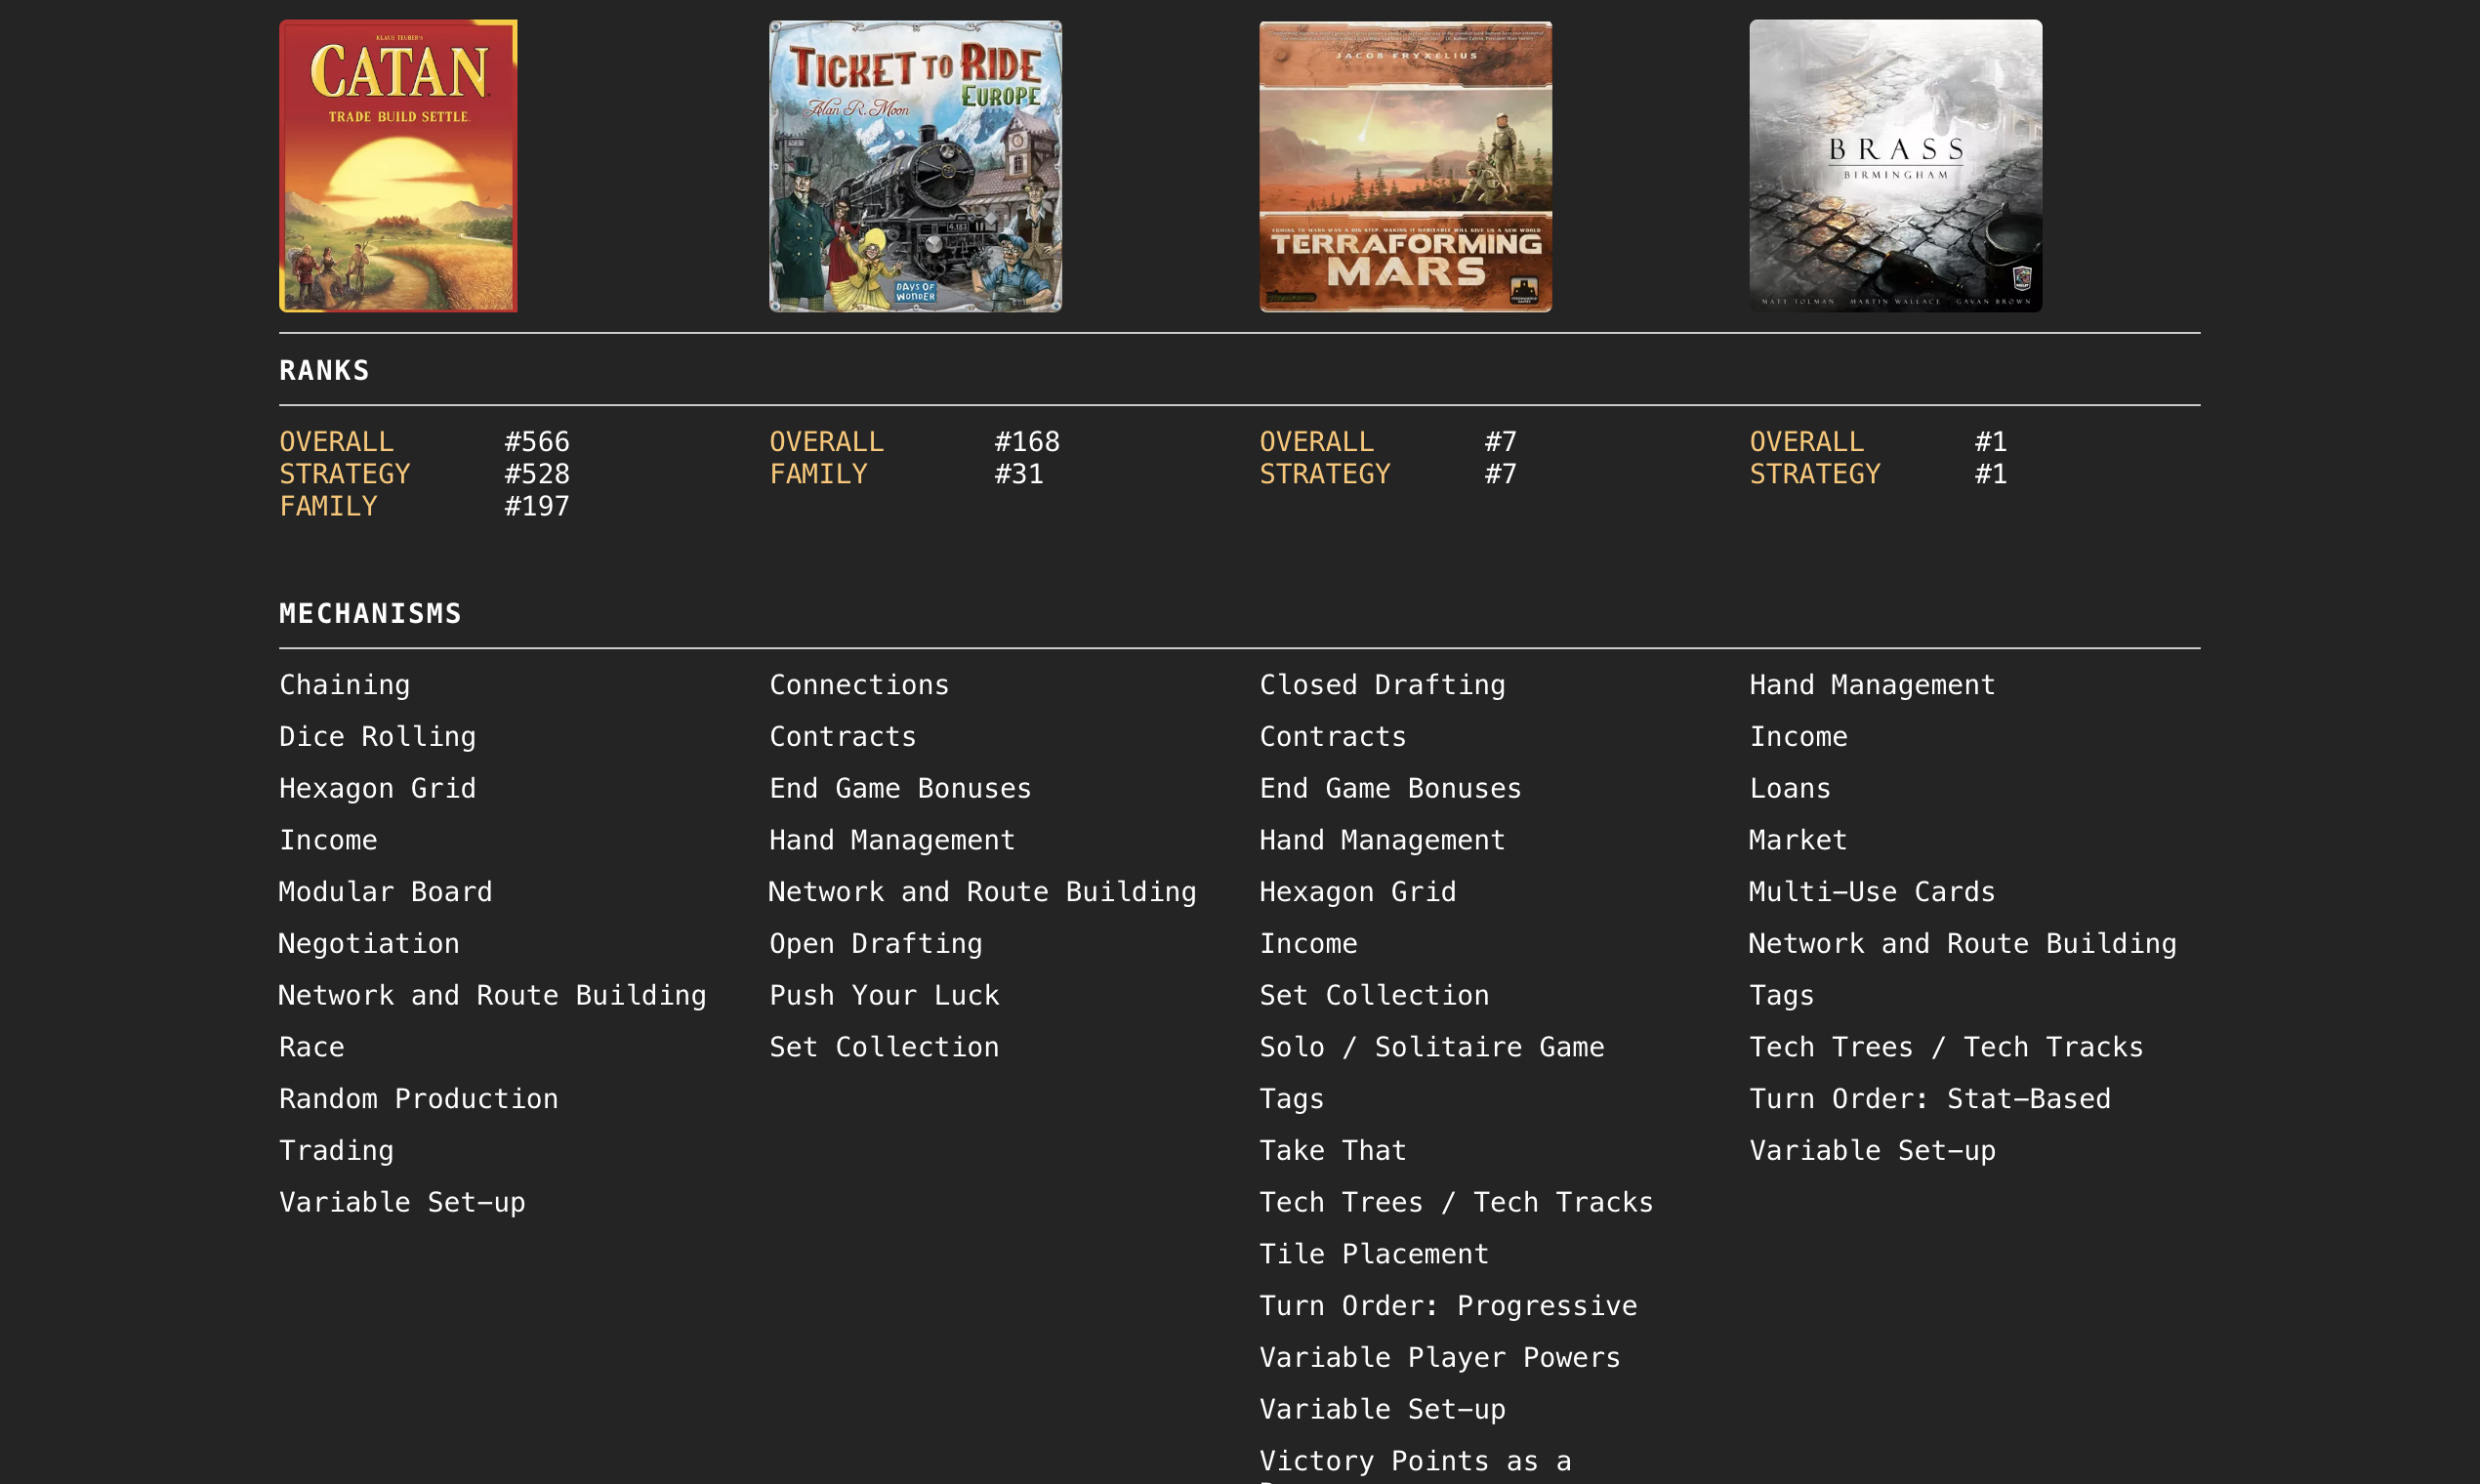The height and width of the screenshot is (1484, 2480).
Task: Select Variable Player Powers mechanism
Action: pos(1440,1358)
